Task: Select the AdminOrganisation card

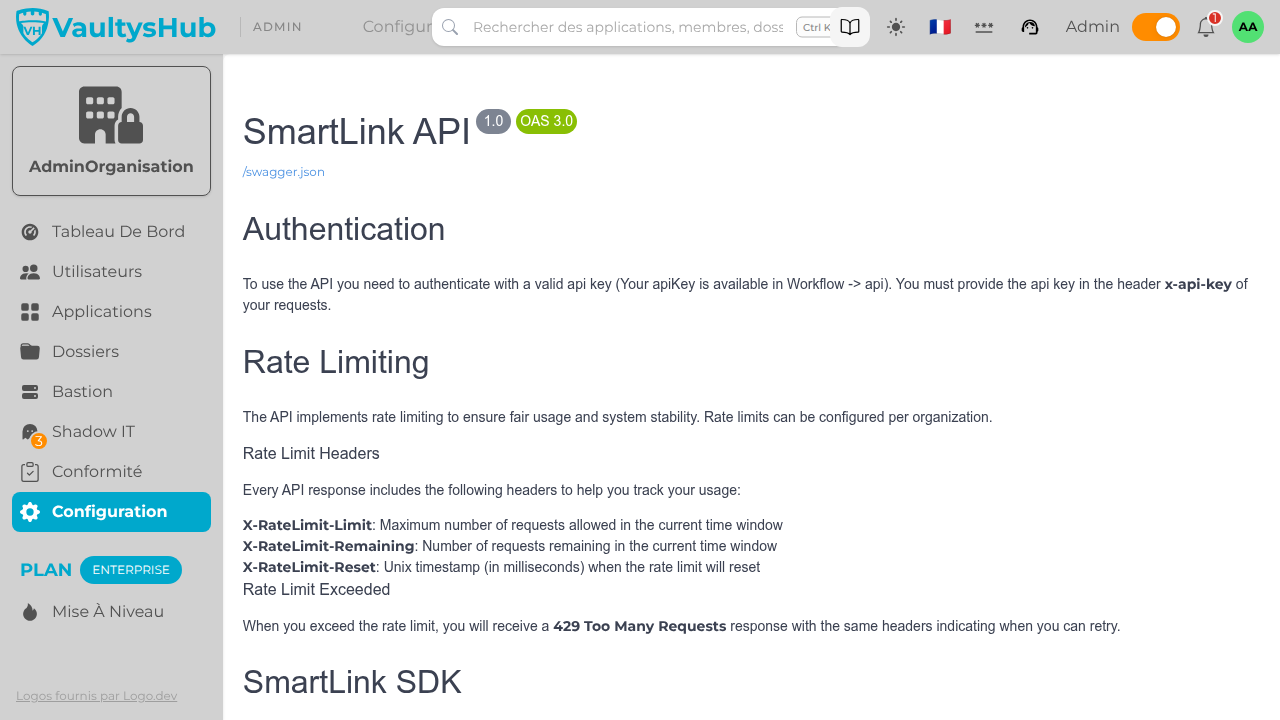Action: 111,131
